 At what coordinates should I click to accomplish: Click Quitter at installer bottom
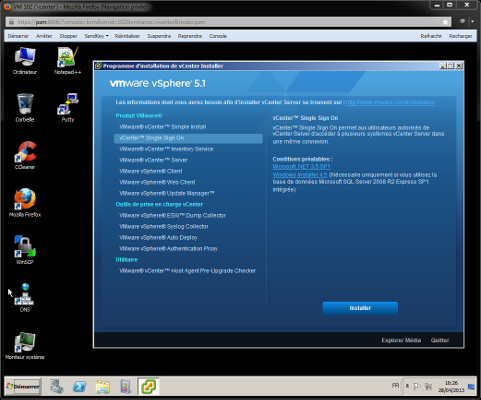coord(440,340)
